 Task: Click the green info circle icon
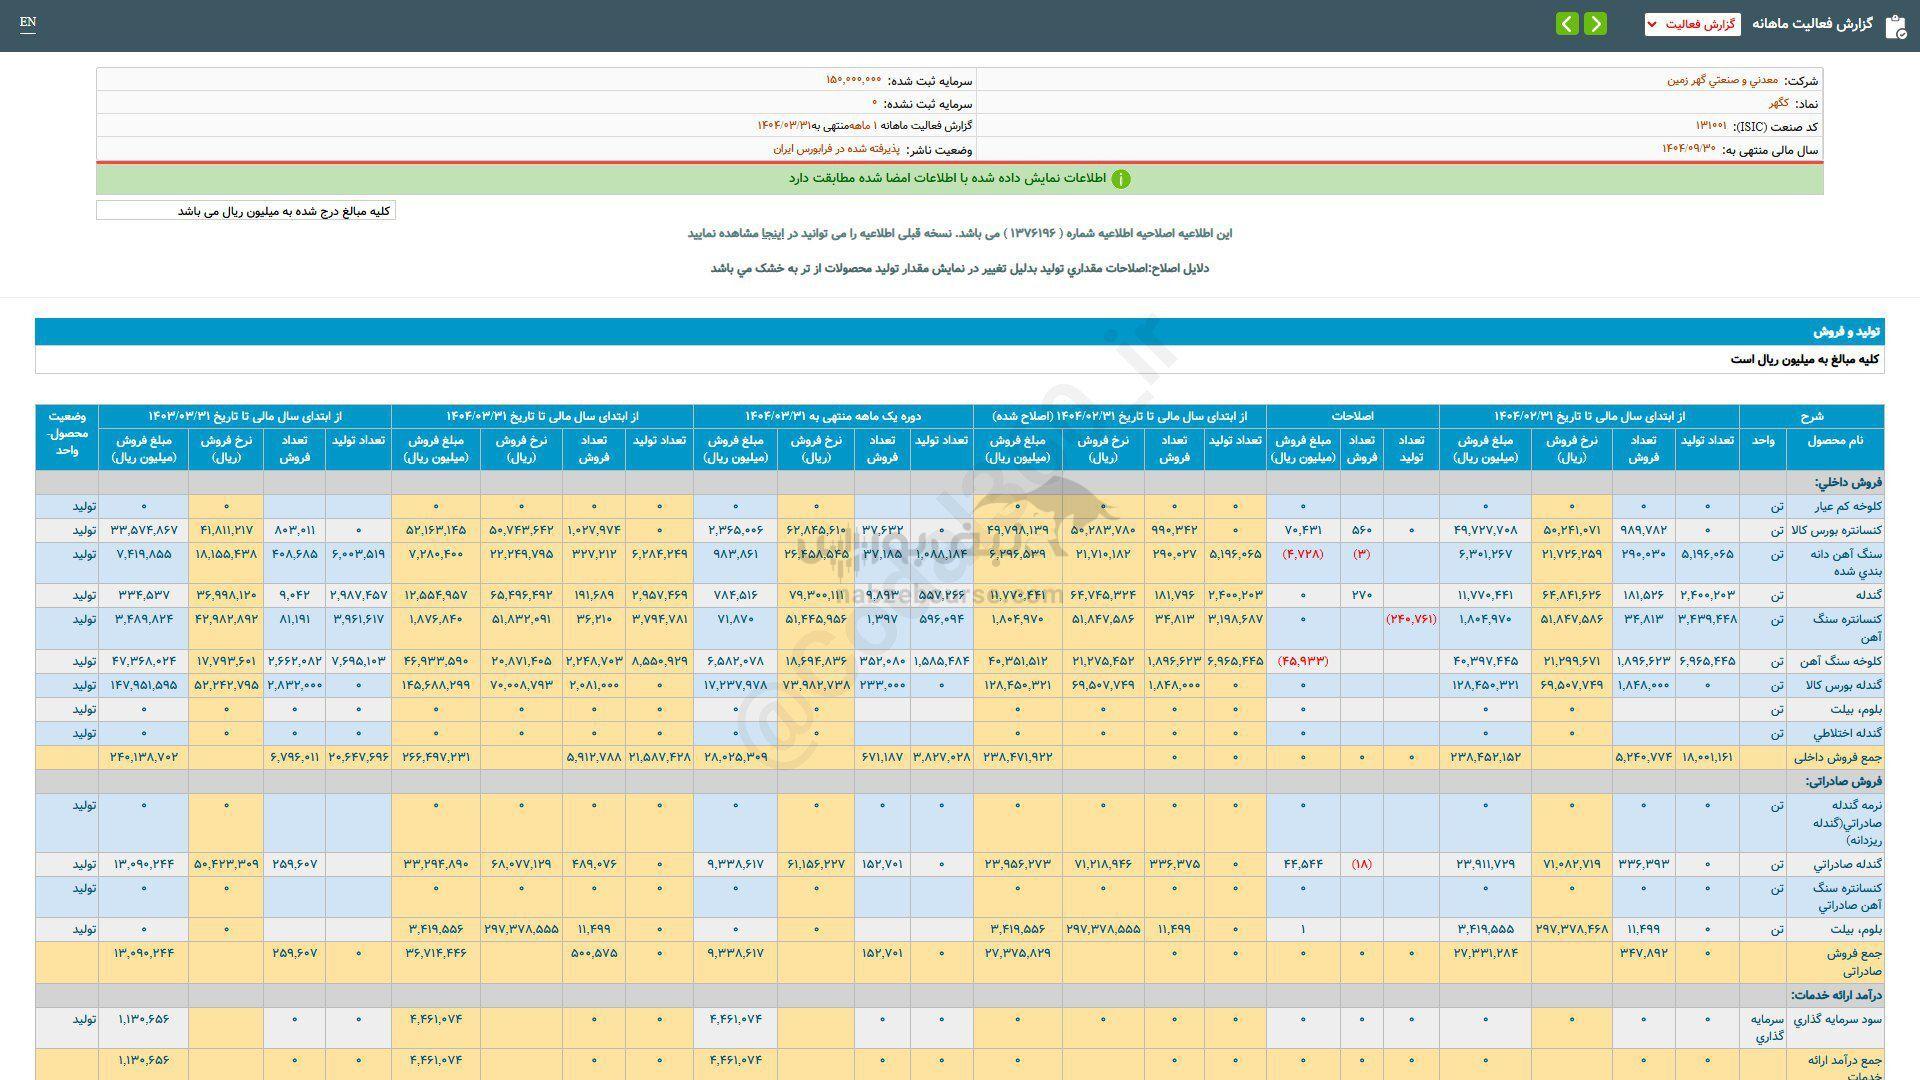click(1121, 179)
